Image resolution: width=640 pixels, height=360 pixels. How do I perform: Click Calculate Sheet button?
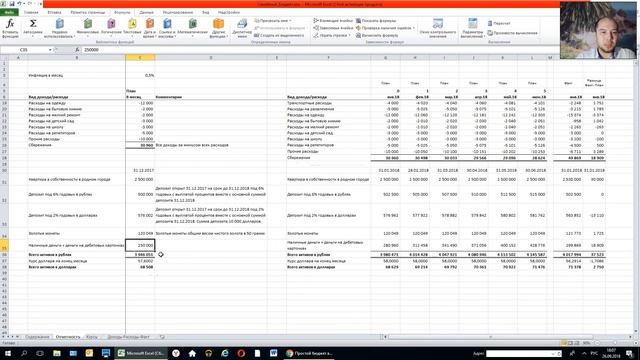(x=512, y=33)
